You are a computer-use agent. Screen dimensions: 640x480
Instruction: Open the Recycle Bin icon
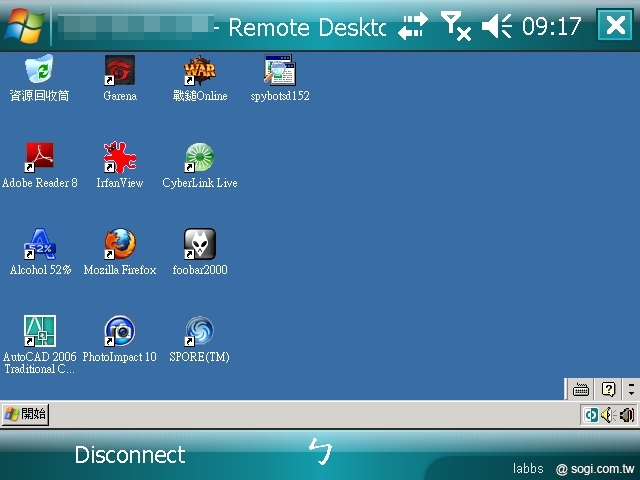point(39,71)
